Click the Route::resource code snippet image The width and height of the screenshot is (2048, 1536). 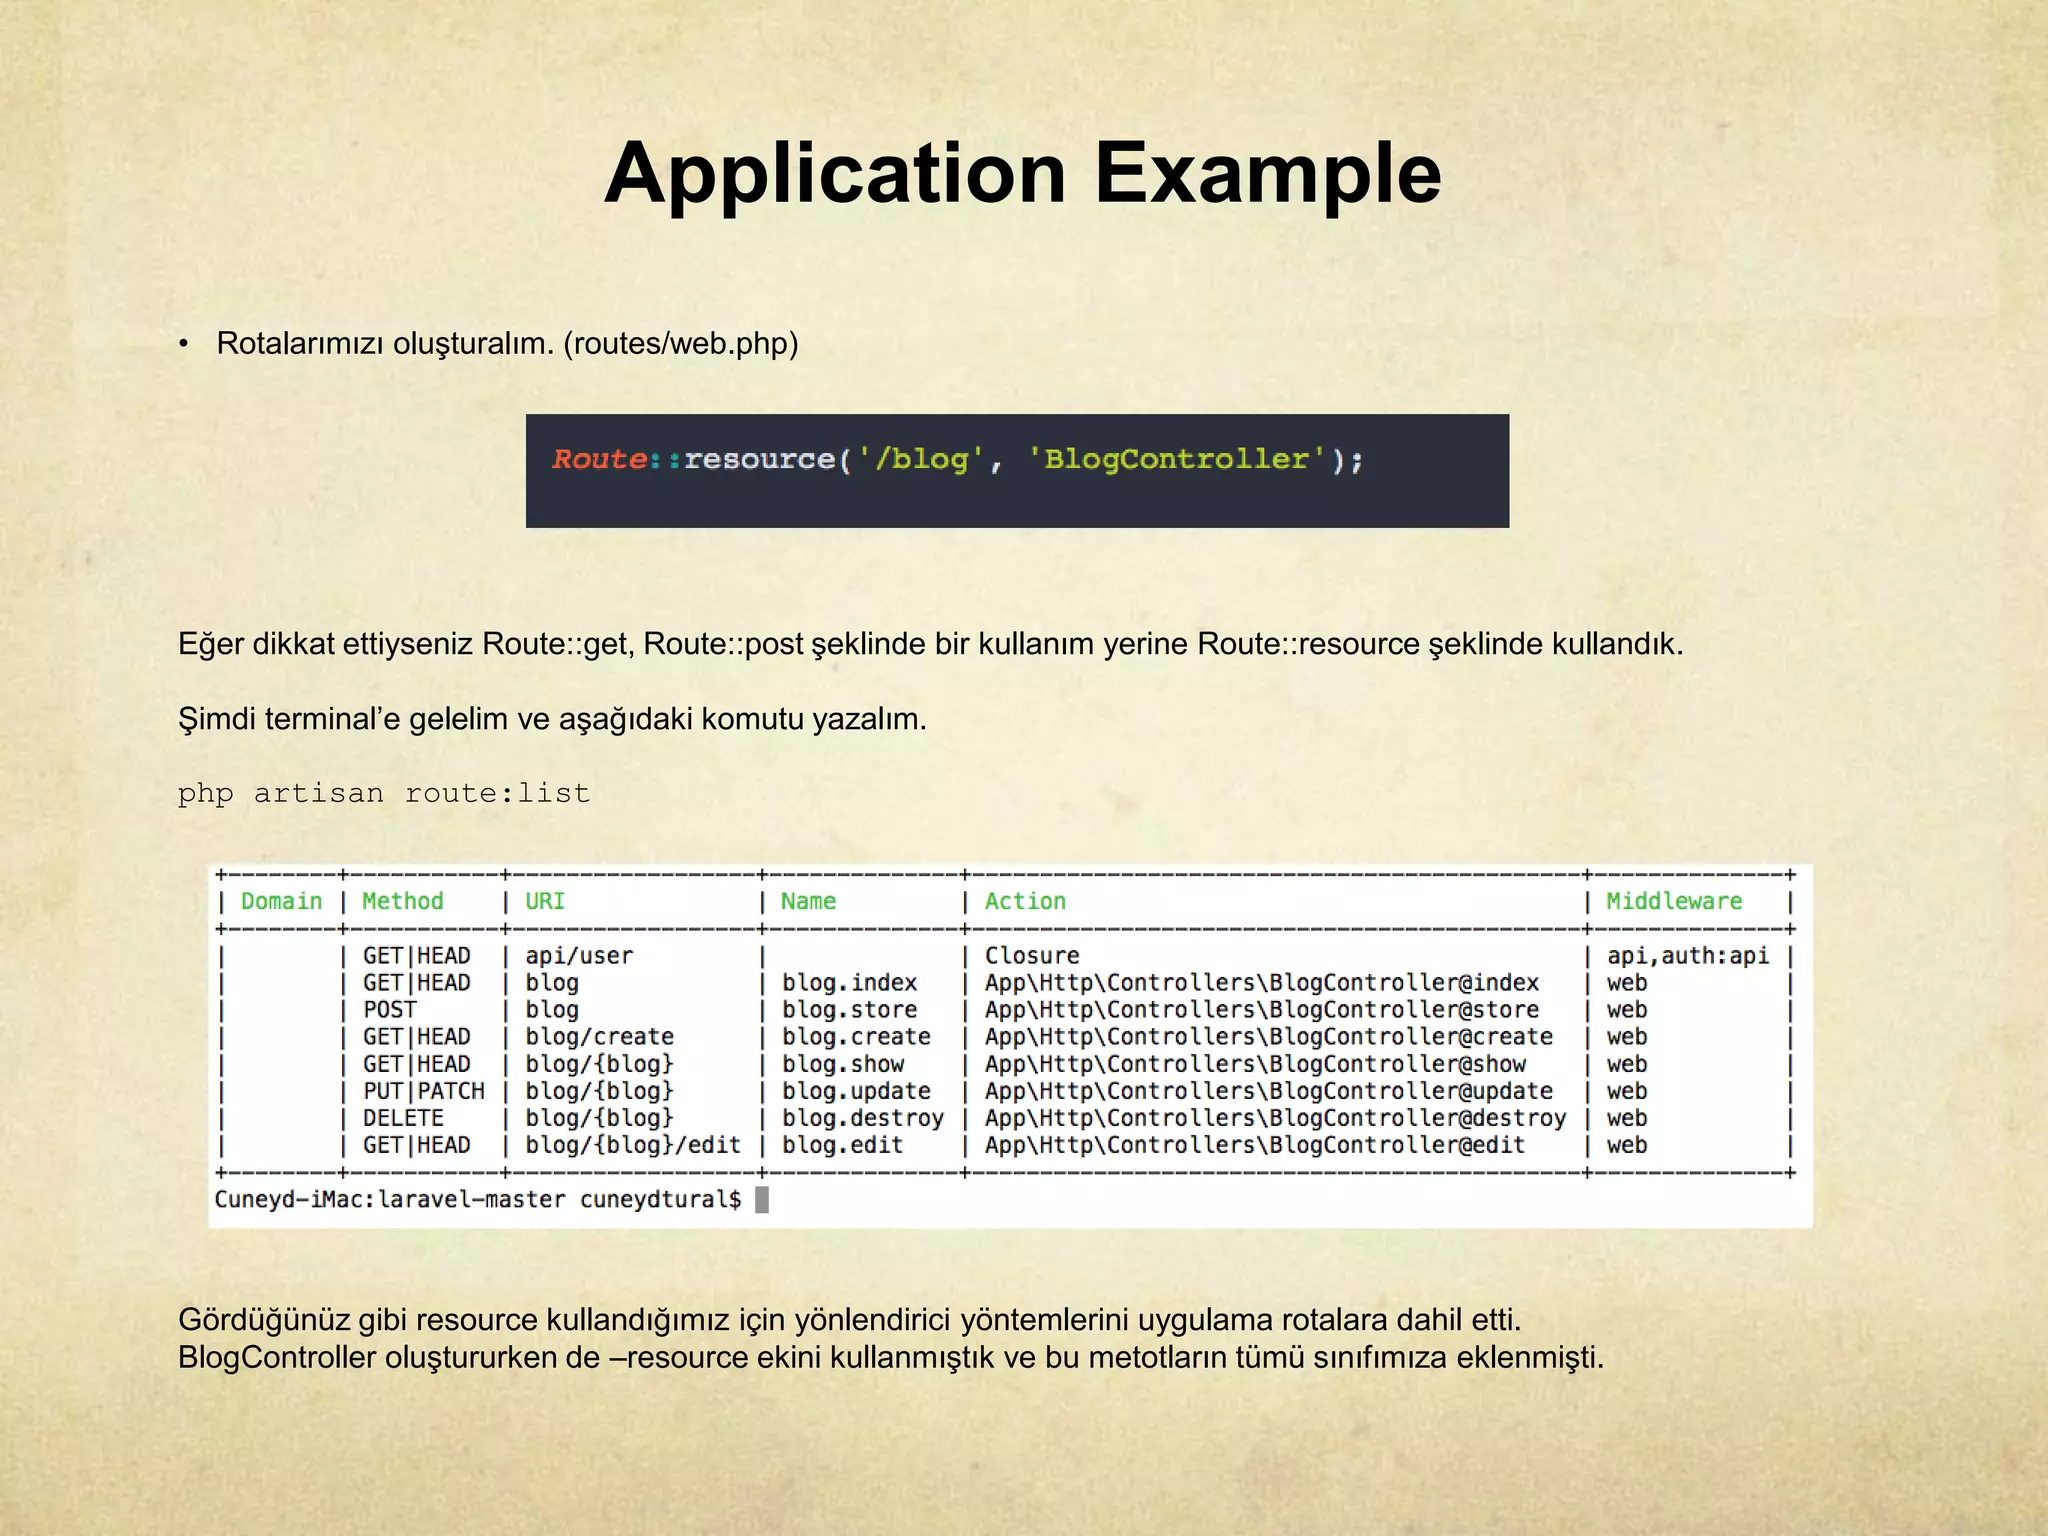(x=1017, y=471)
